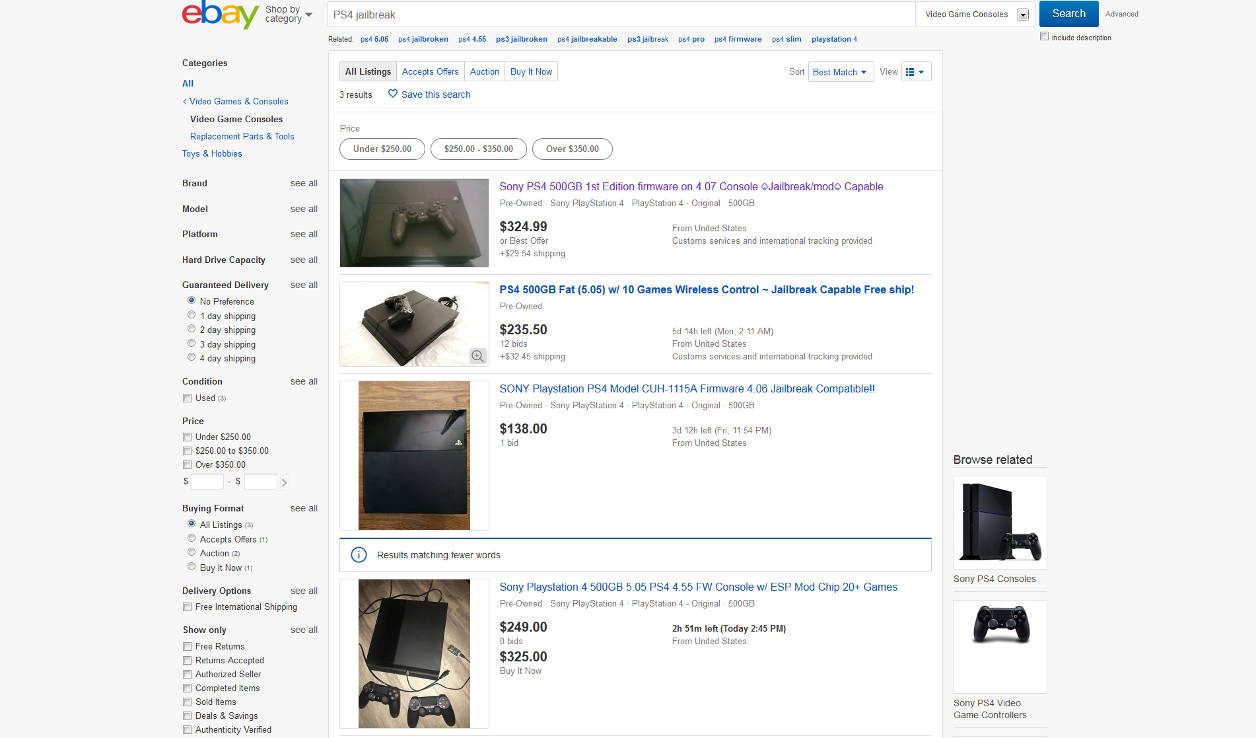Expand Delivery Options filter see all
The width and height of the screenshot is (1256, 738).
coord(304,590)
